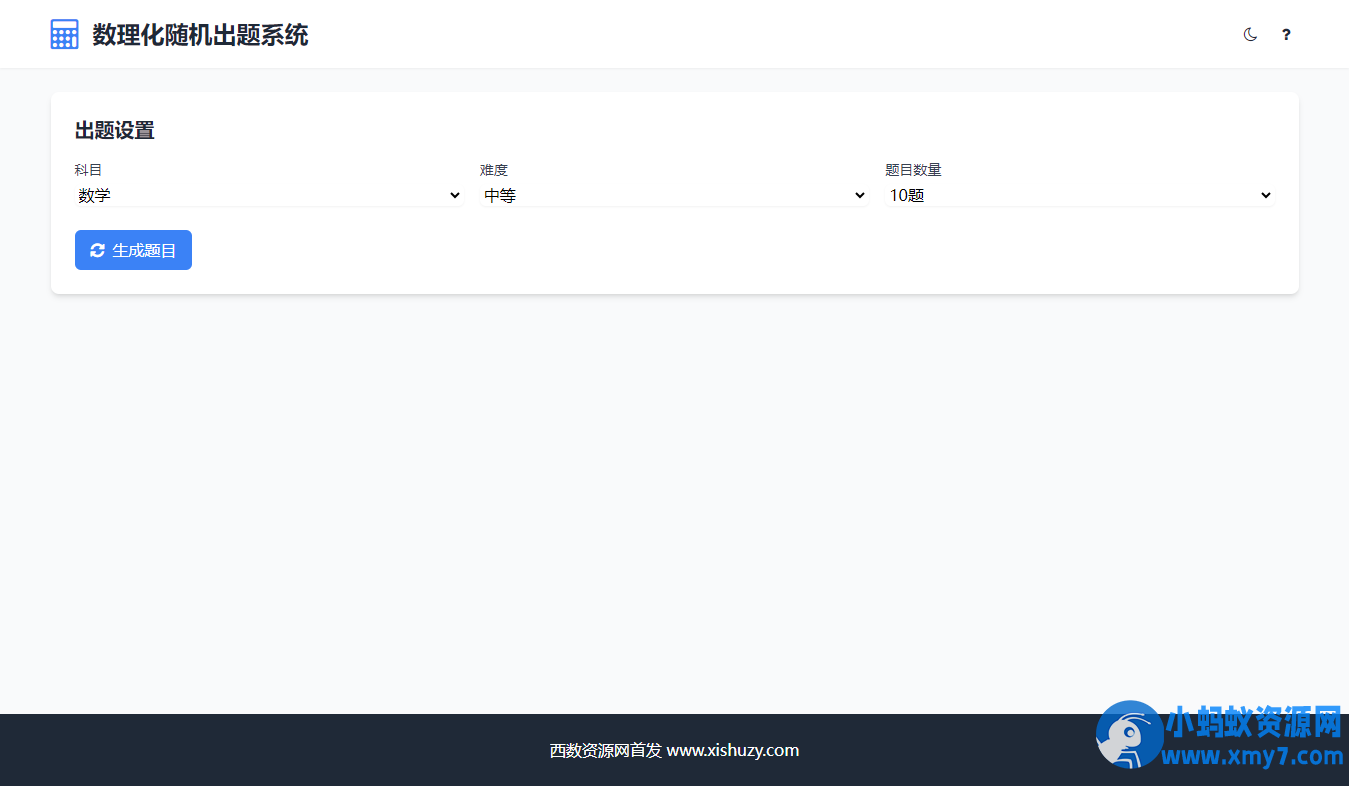Expand the 题目数量 question count dropdown
The width and height of the screenshot is (1349, 786).
click(x=1080, y=195)
